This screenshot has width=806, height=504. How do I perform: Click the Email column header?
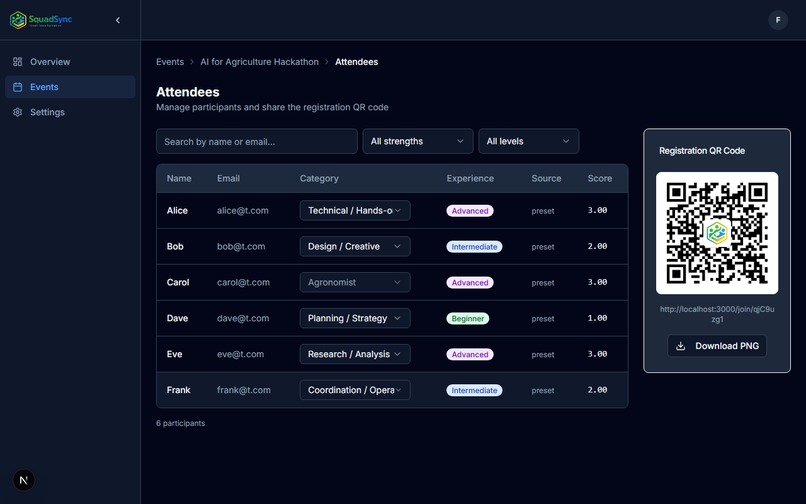(x=228, y=178)
